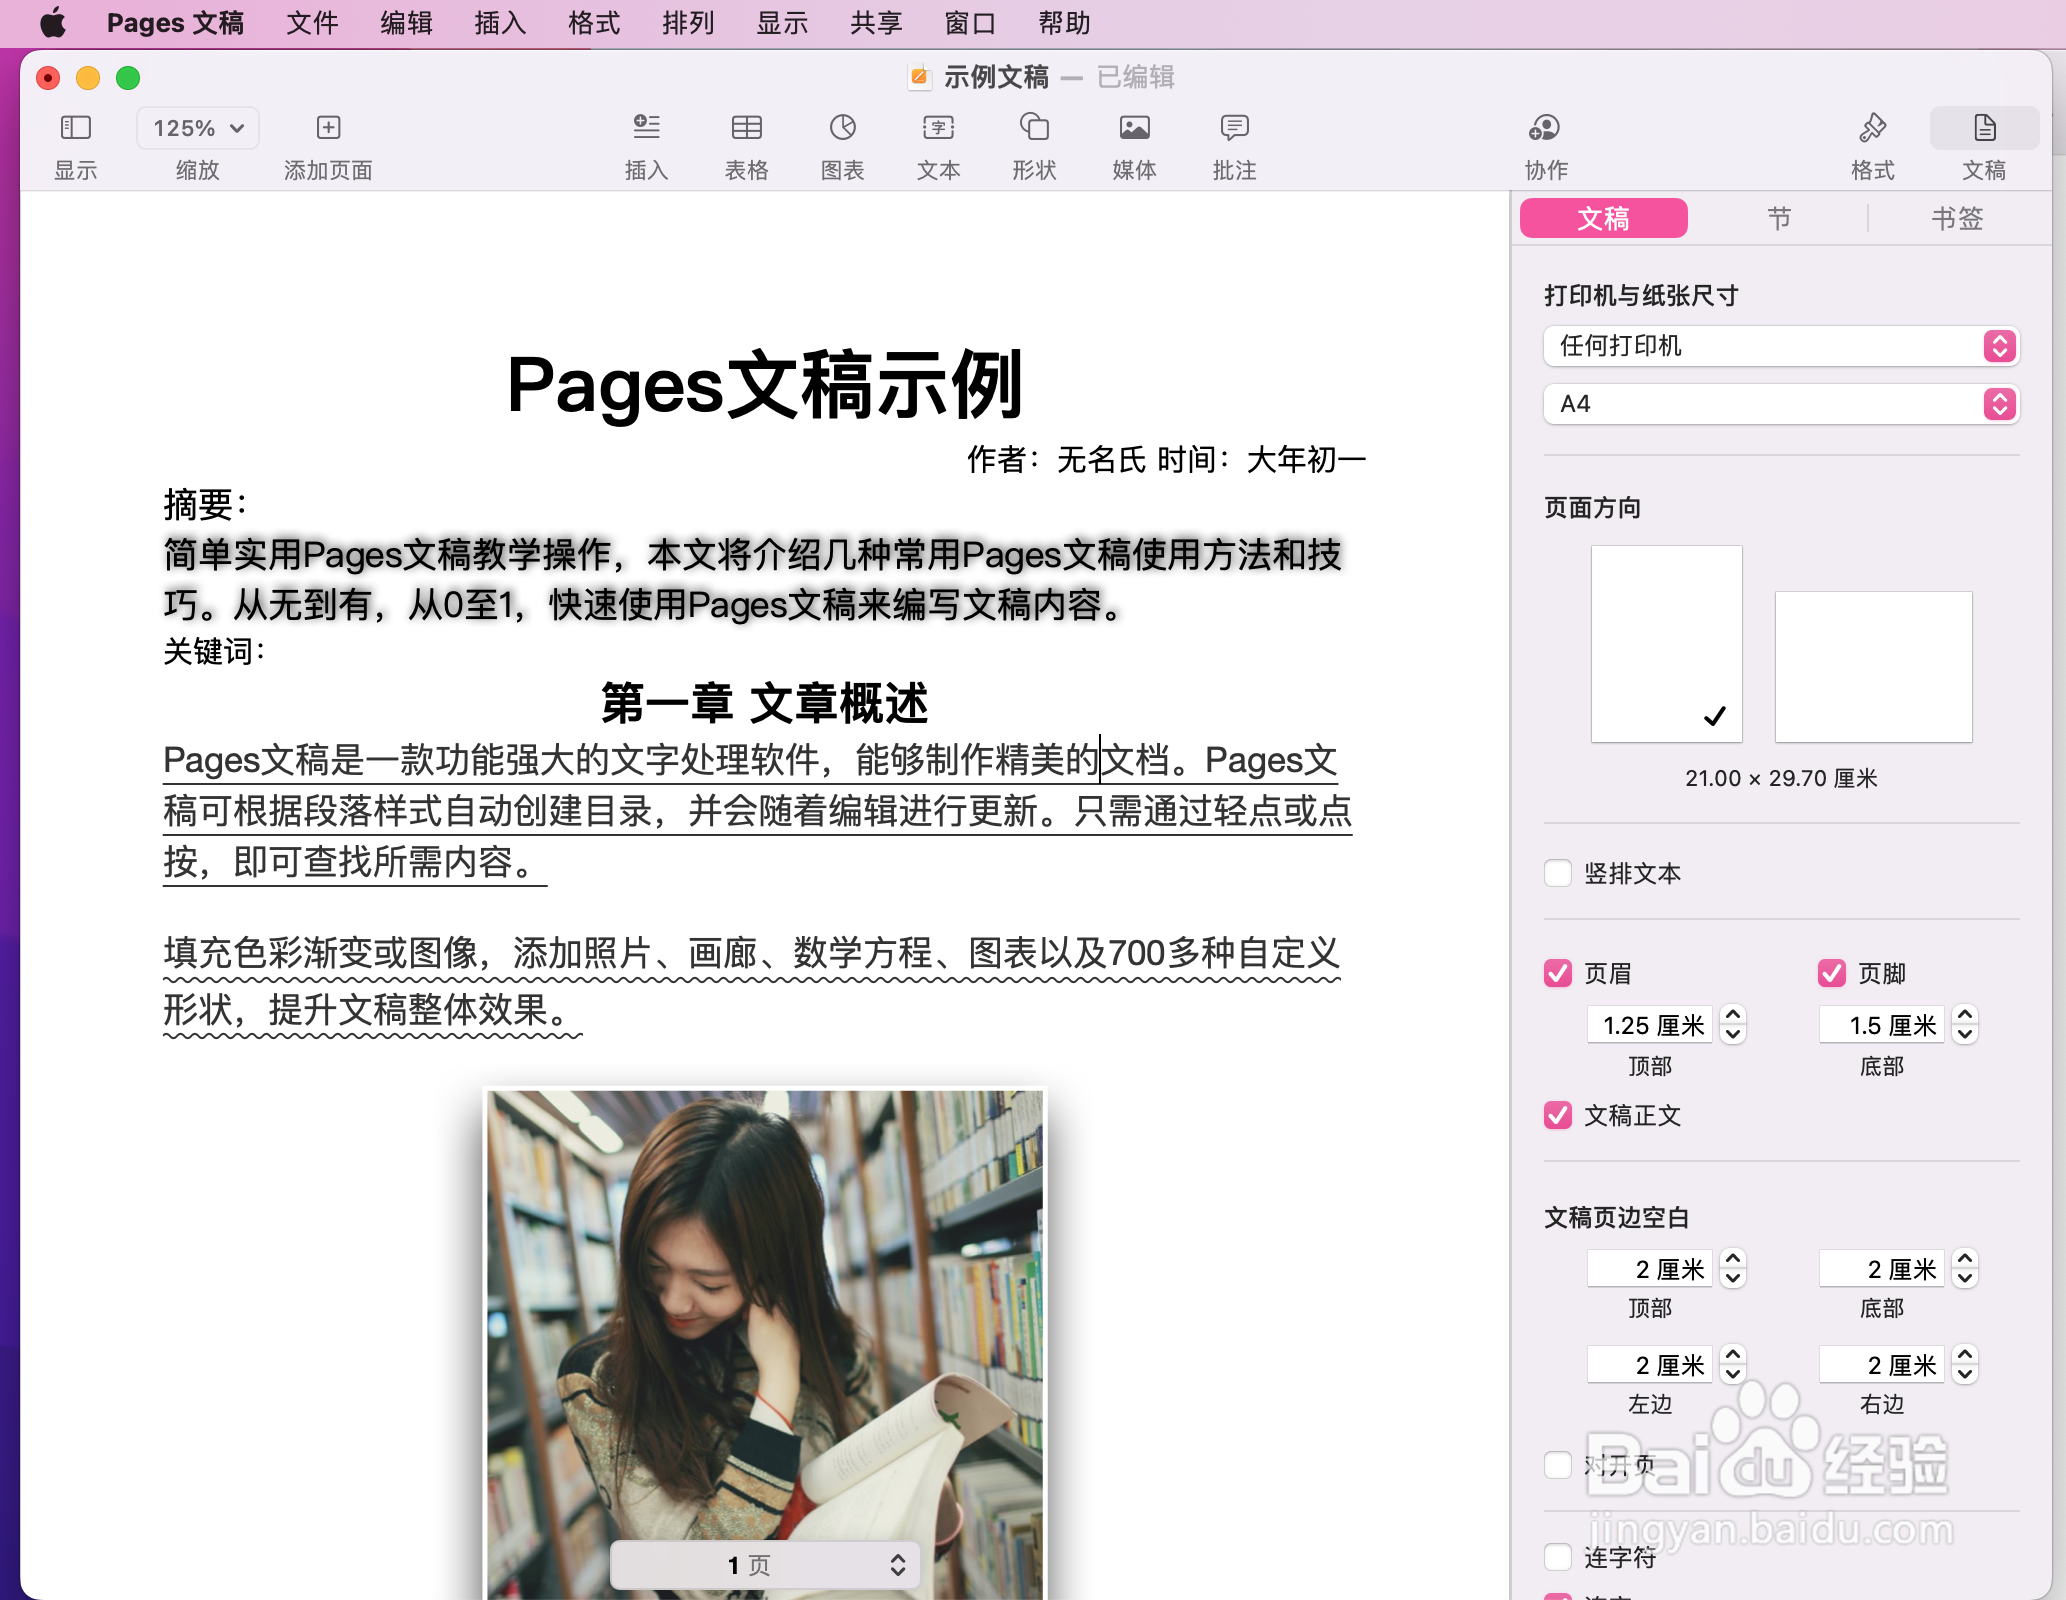Viewport: 2066px width, 1600px height.
Task: Uncheck the 页眉 header checkbox
Action: point(1558,973)
